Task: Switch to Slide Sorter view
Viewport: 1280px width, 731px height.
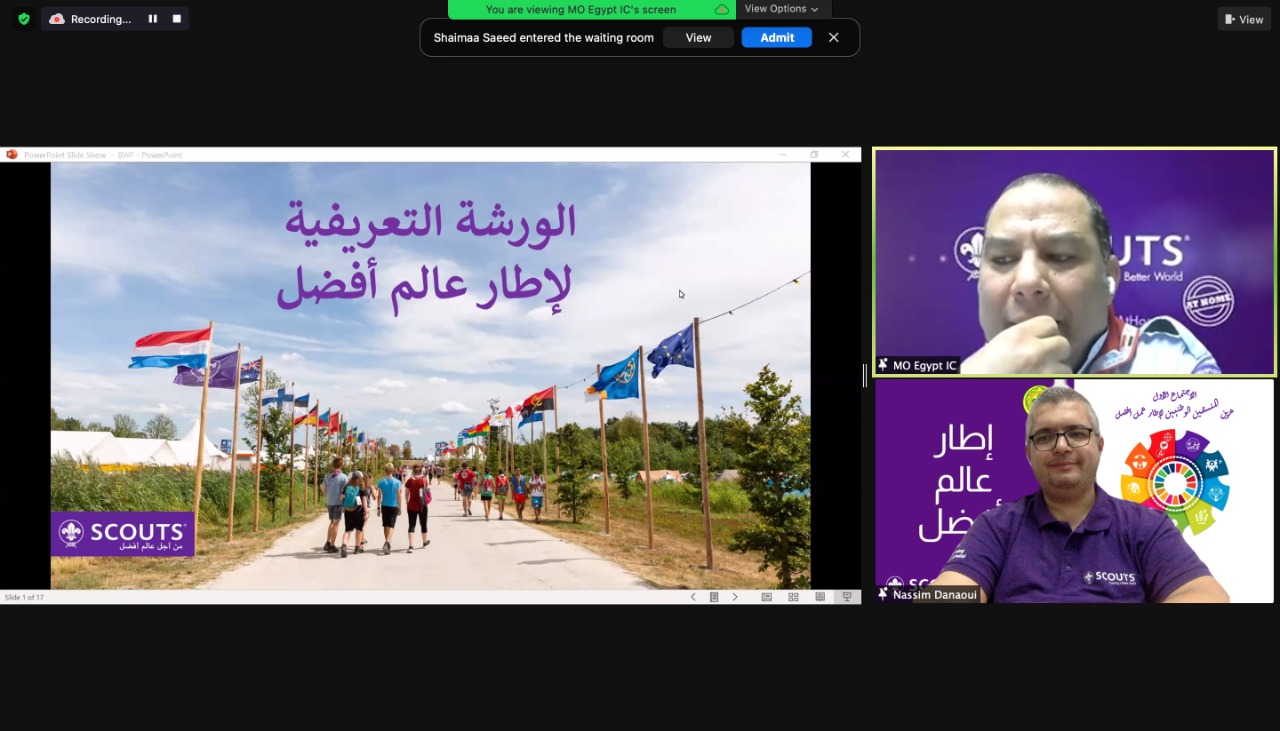Action: click(793, 597)
